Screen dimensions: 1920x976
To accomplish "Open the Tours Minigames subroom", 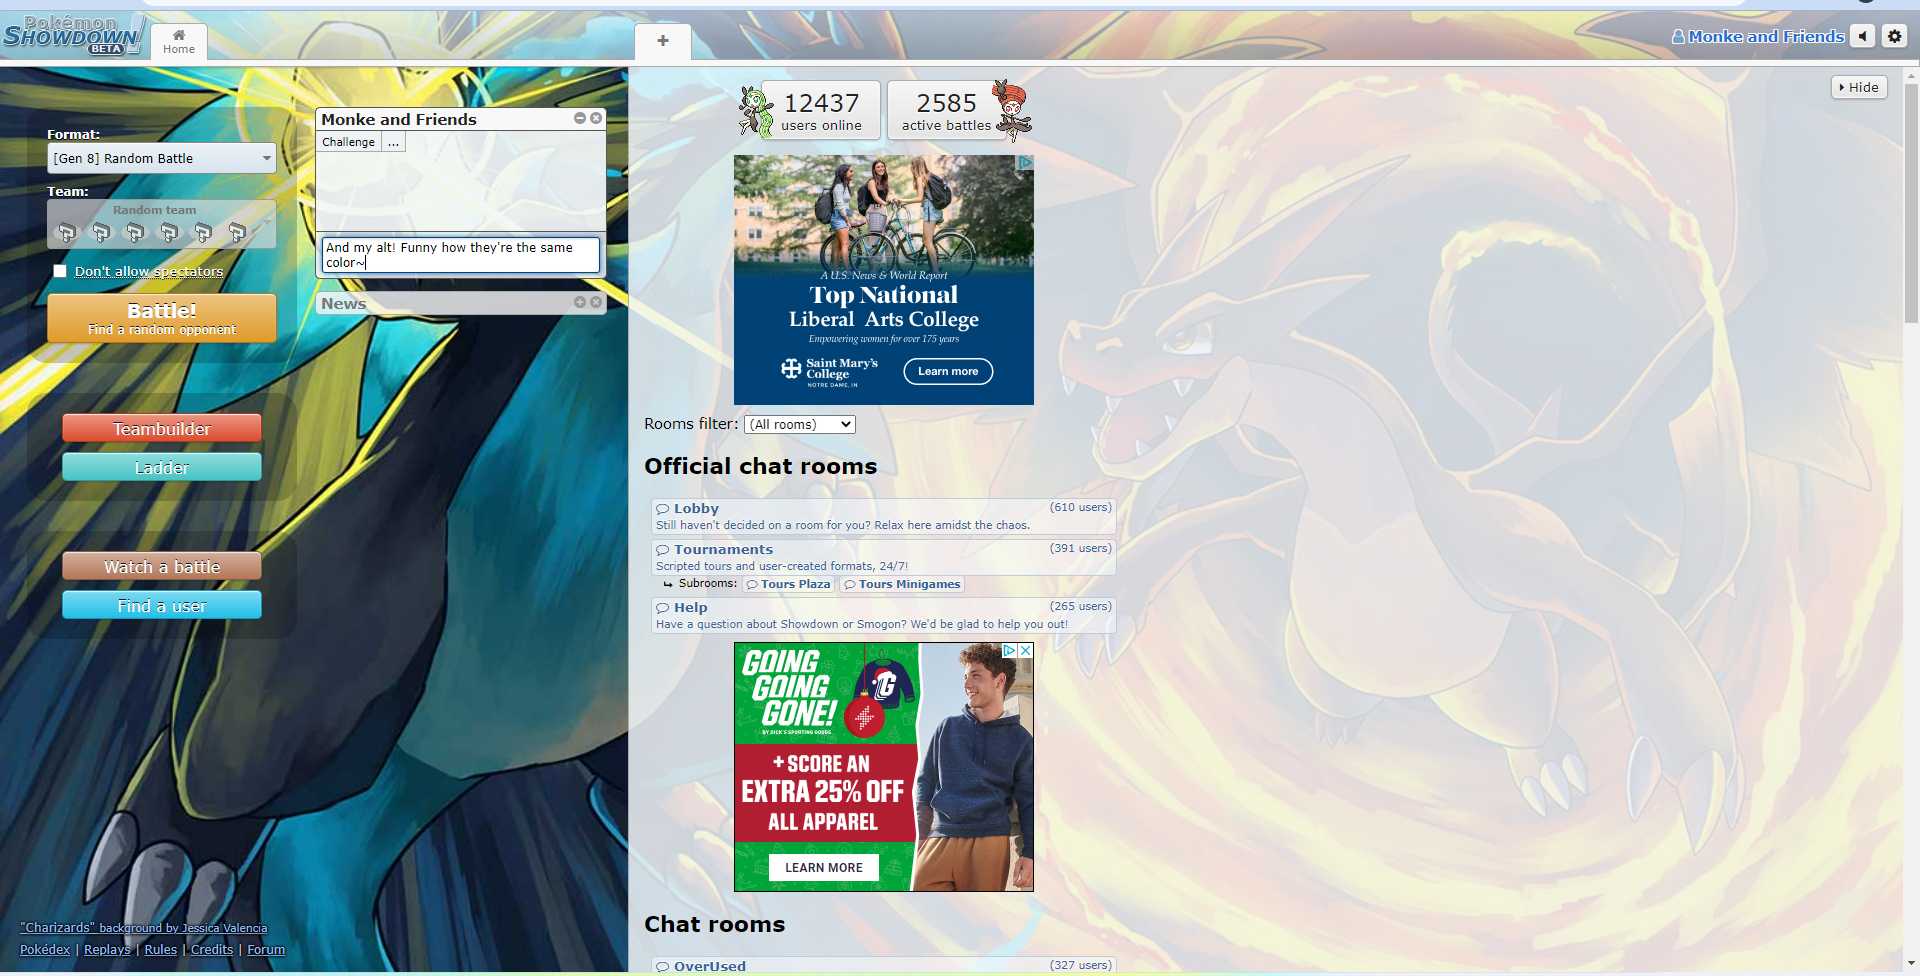I will pyautogui.click(x=902, y=584).
